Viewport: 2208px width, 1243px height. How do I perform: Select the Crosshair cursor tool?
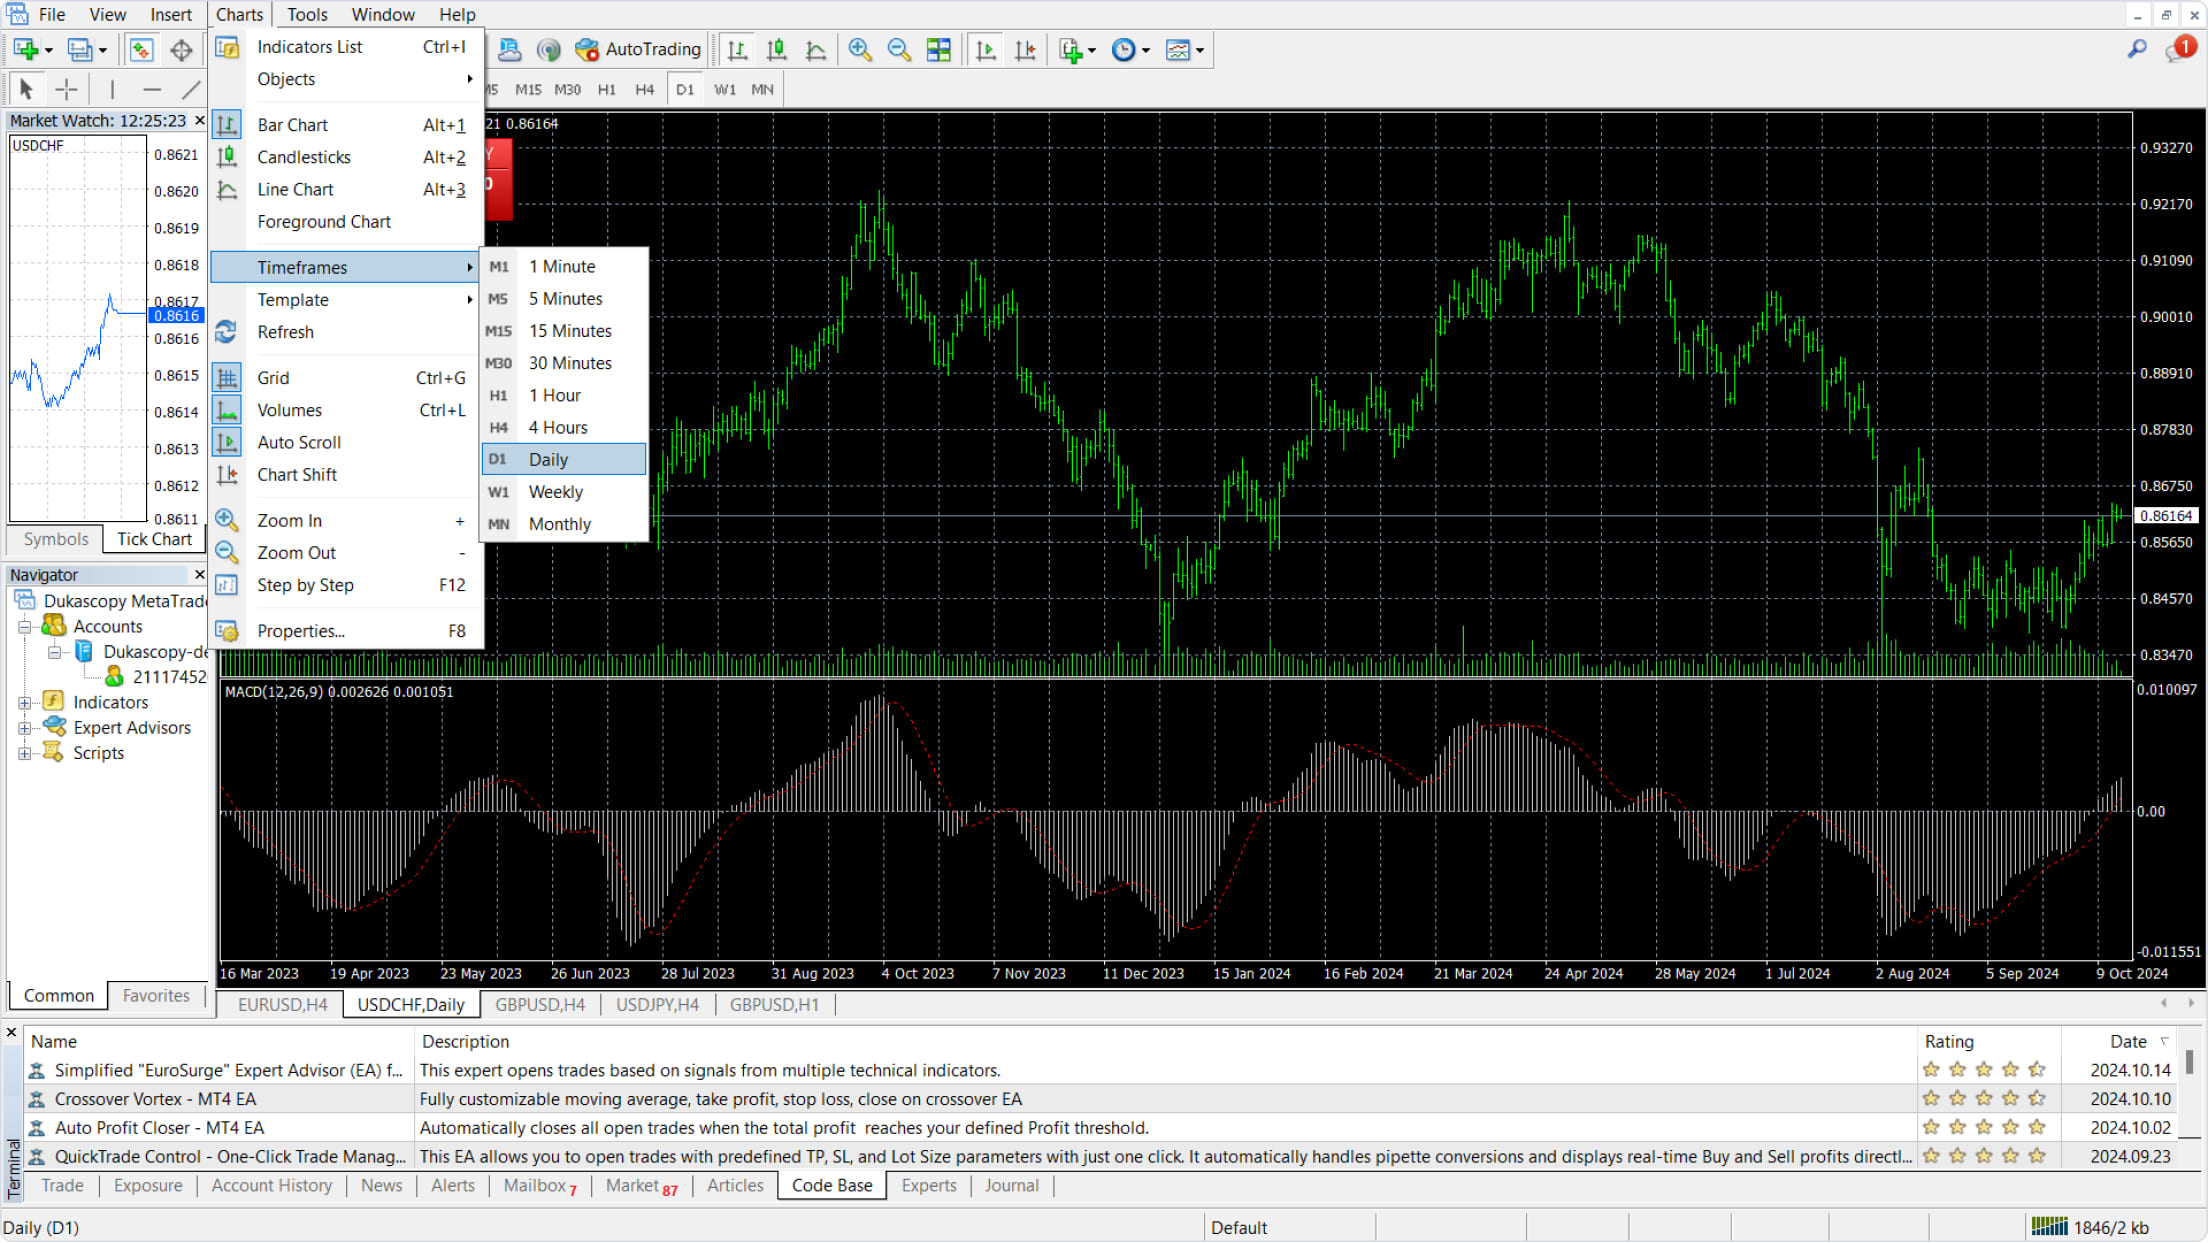coord(66,90)
